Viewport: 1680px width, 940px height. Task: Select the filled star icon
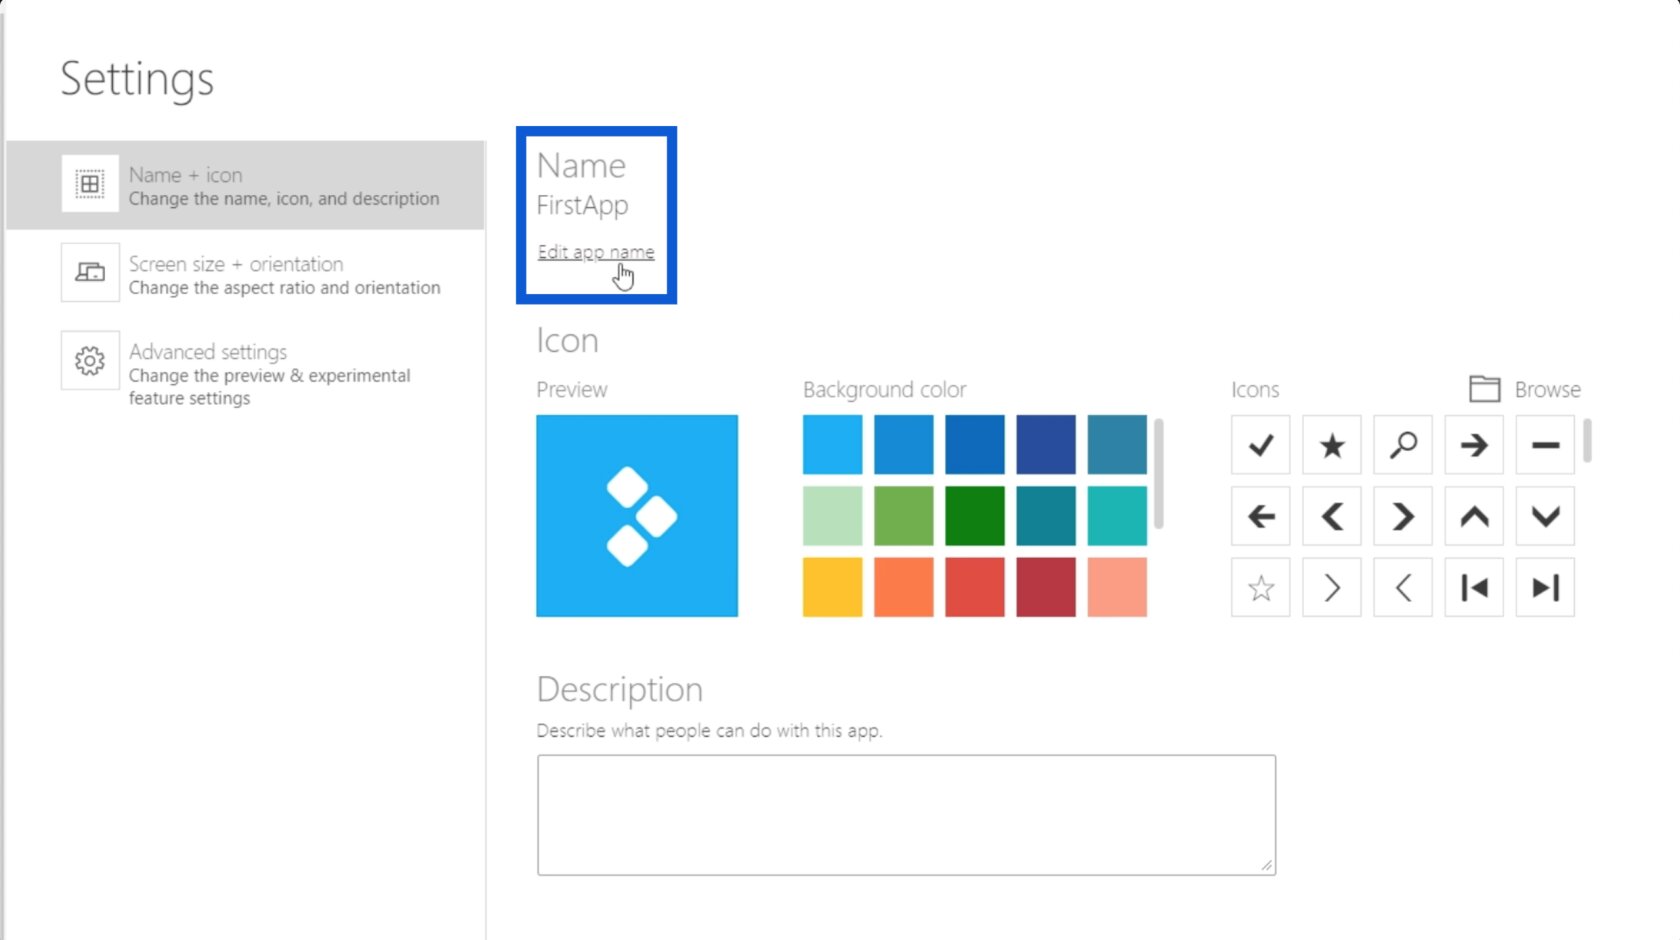[1331, 445]
